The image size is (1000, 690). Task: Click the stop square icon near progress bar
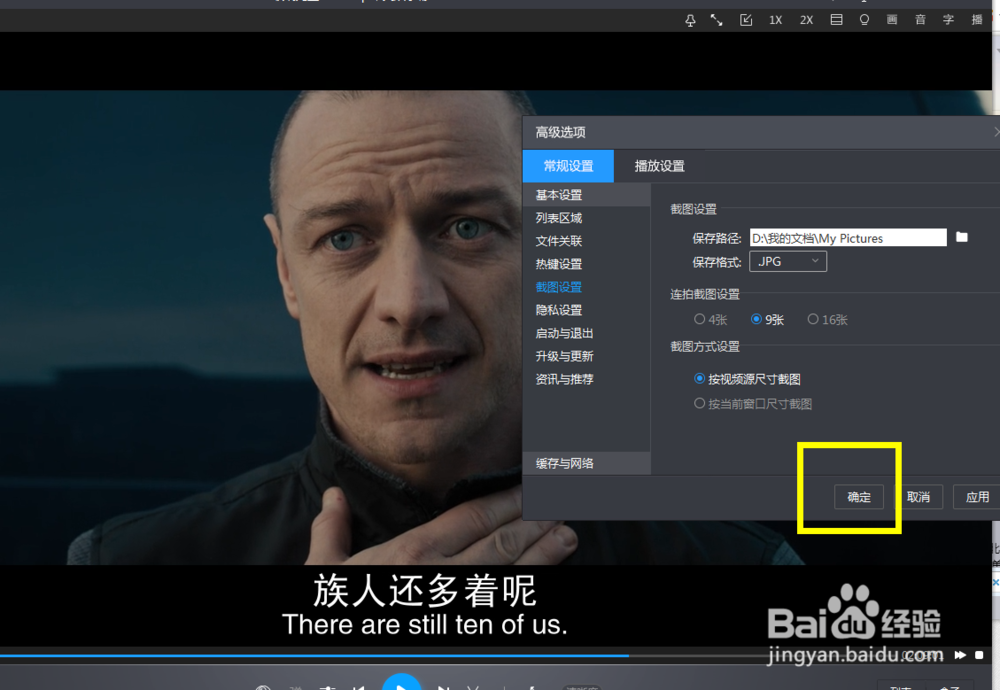[x=979, y=655]
